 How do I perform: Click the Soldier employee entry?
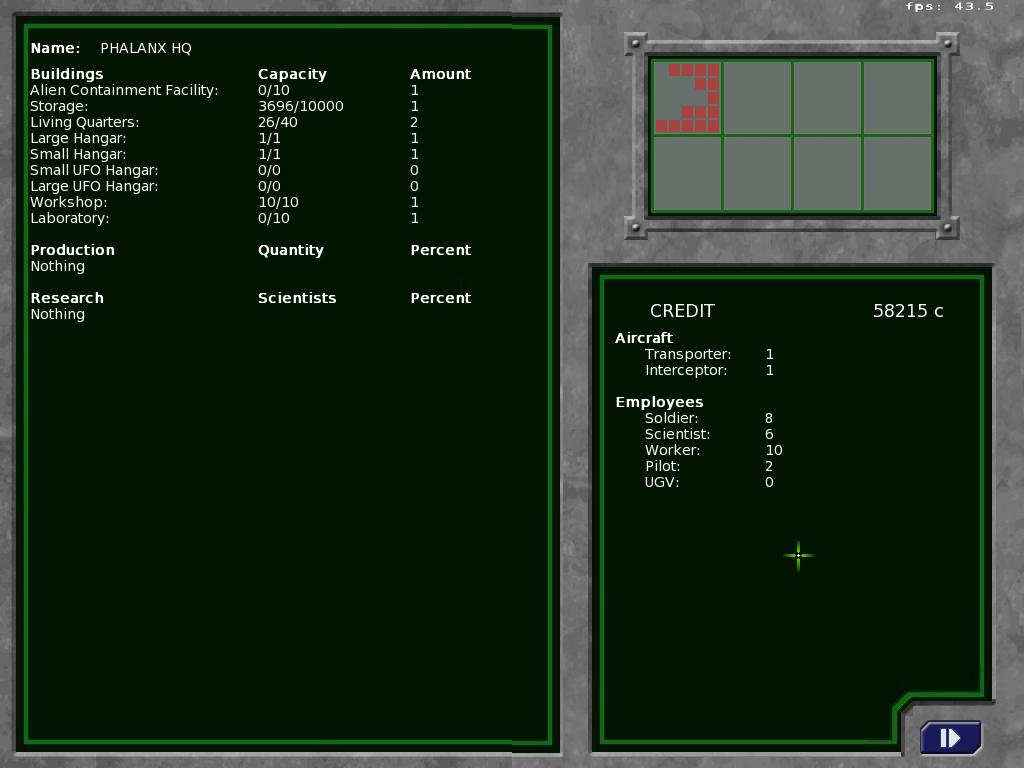pyautogui.click(x=671, y=418)
